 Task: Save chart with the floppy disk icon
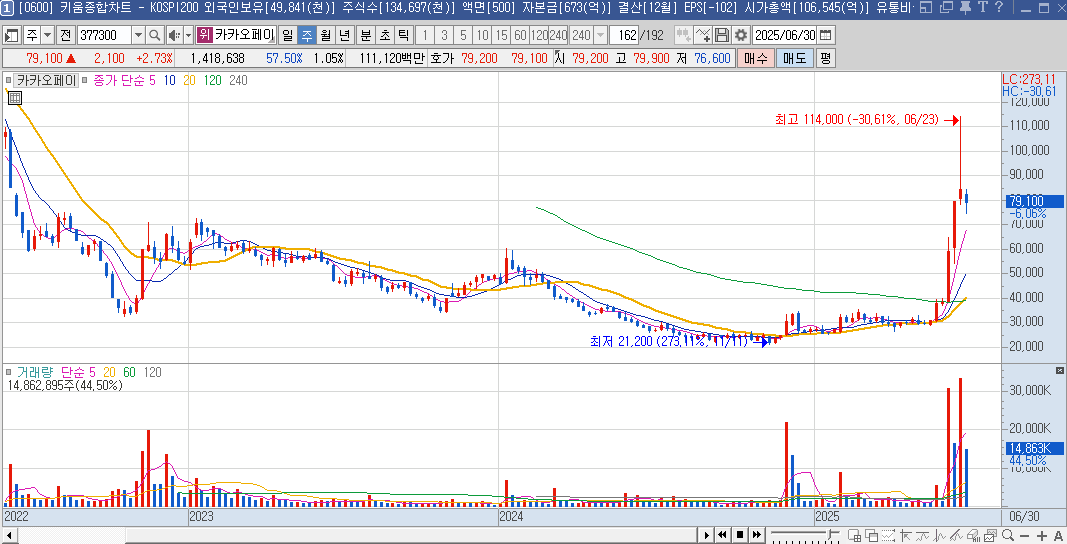tap(722, 35)
